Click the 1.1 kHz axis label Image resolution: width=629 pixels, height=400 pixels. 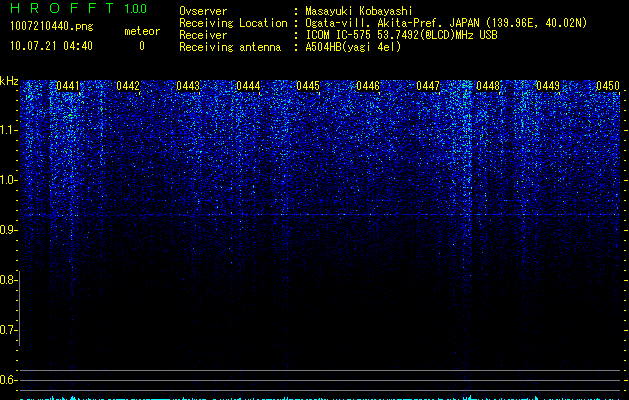[8, 130]
